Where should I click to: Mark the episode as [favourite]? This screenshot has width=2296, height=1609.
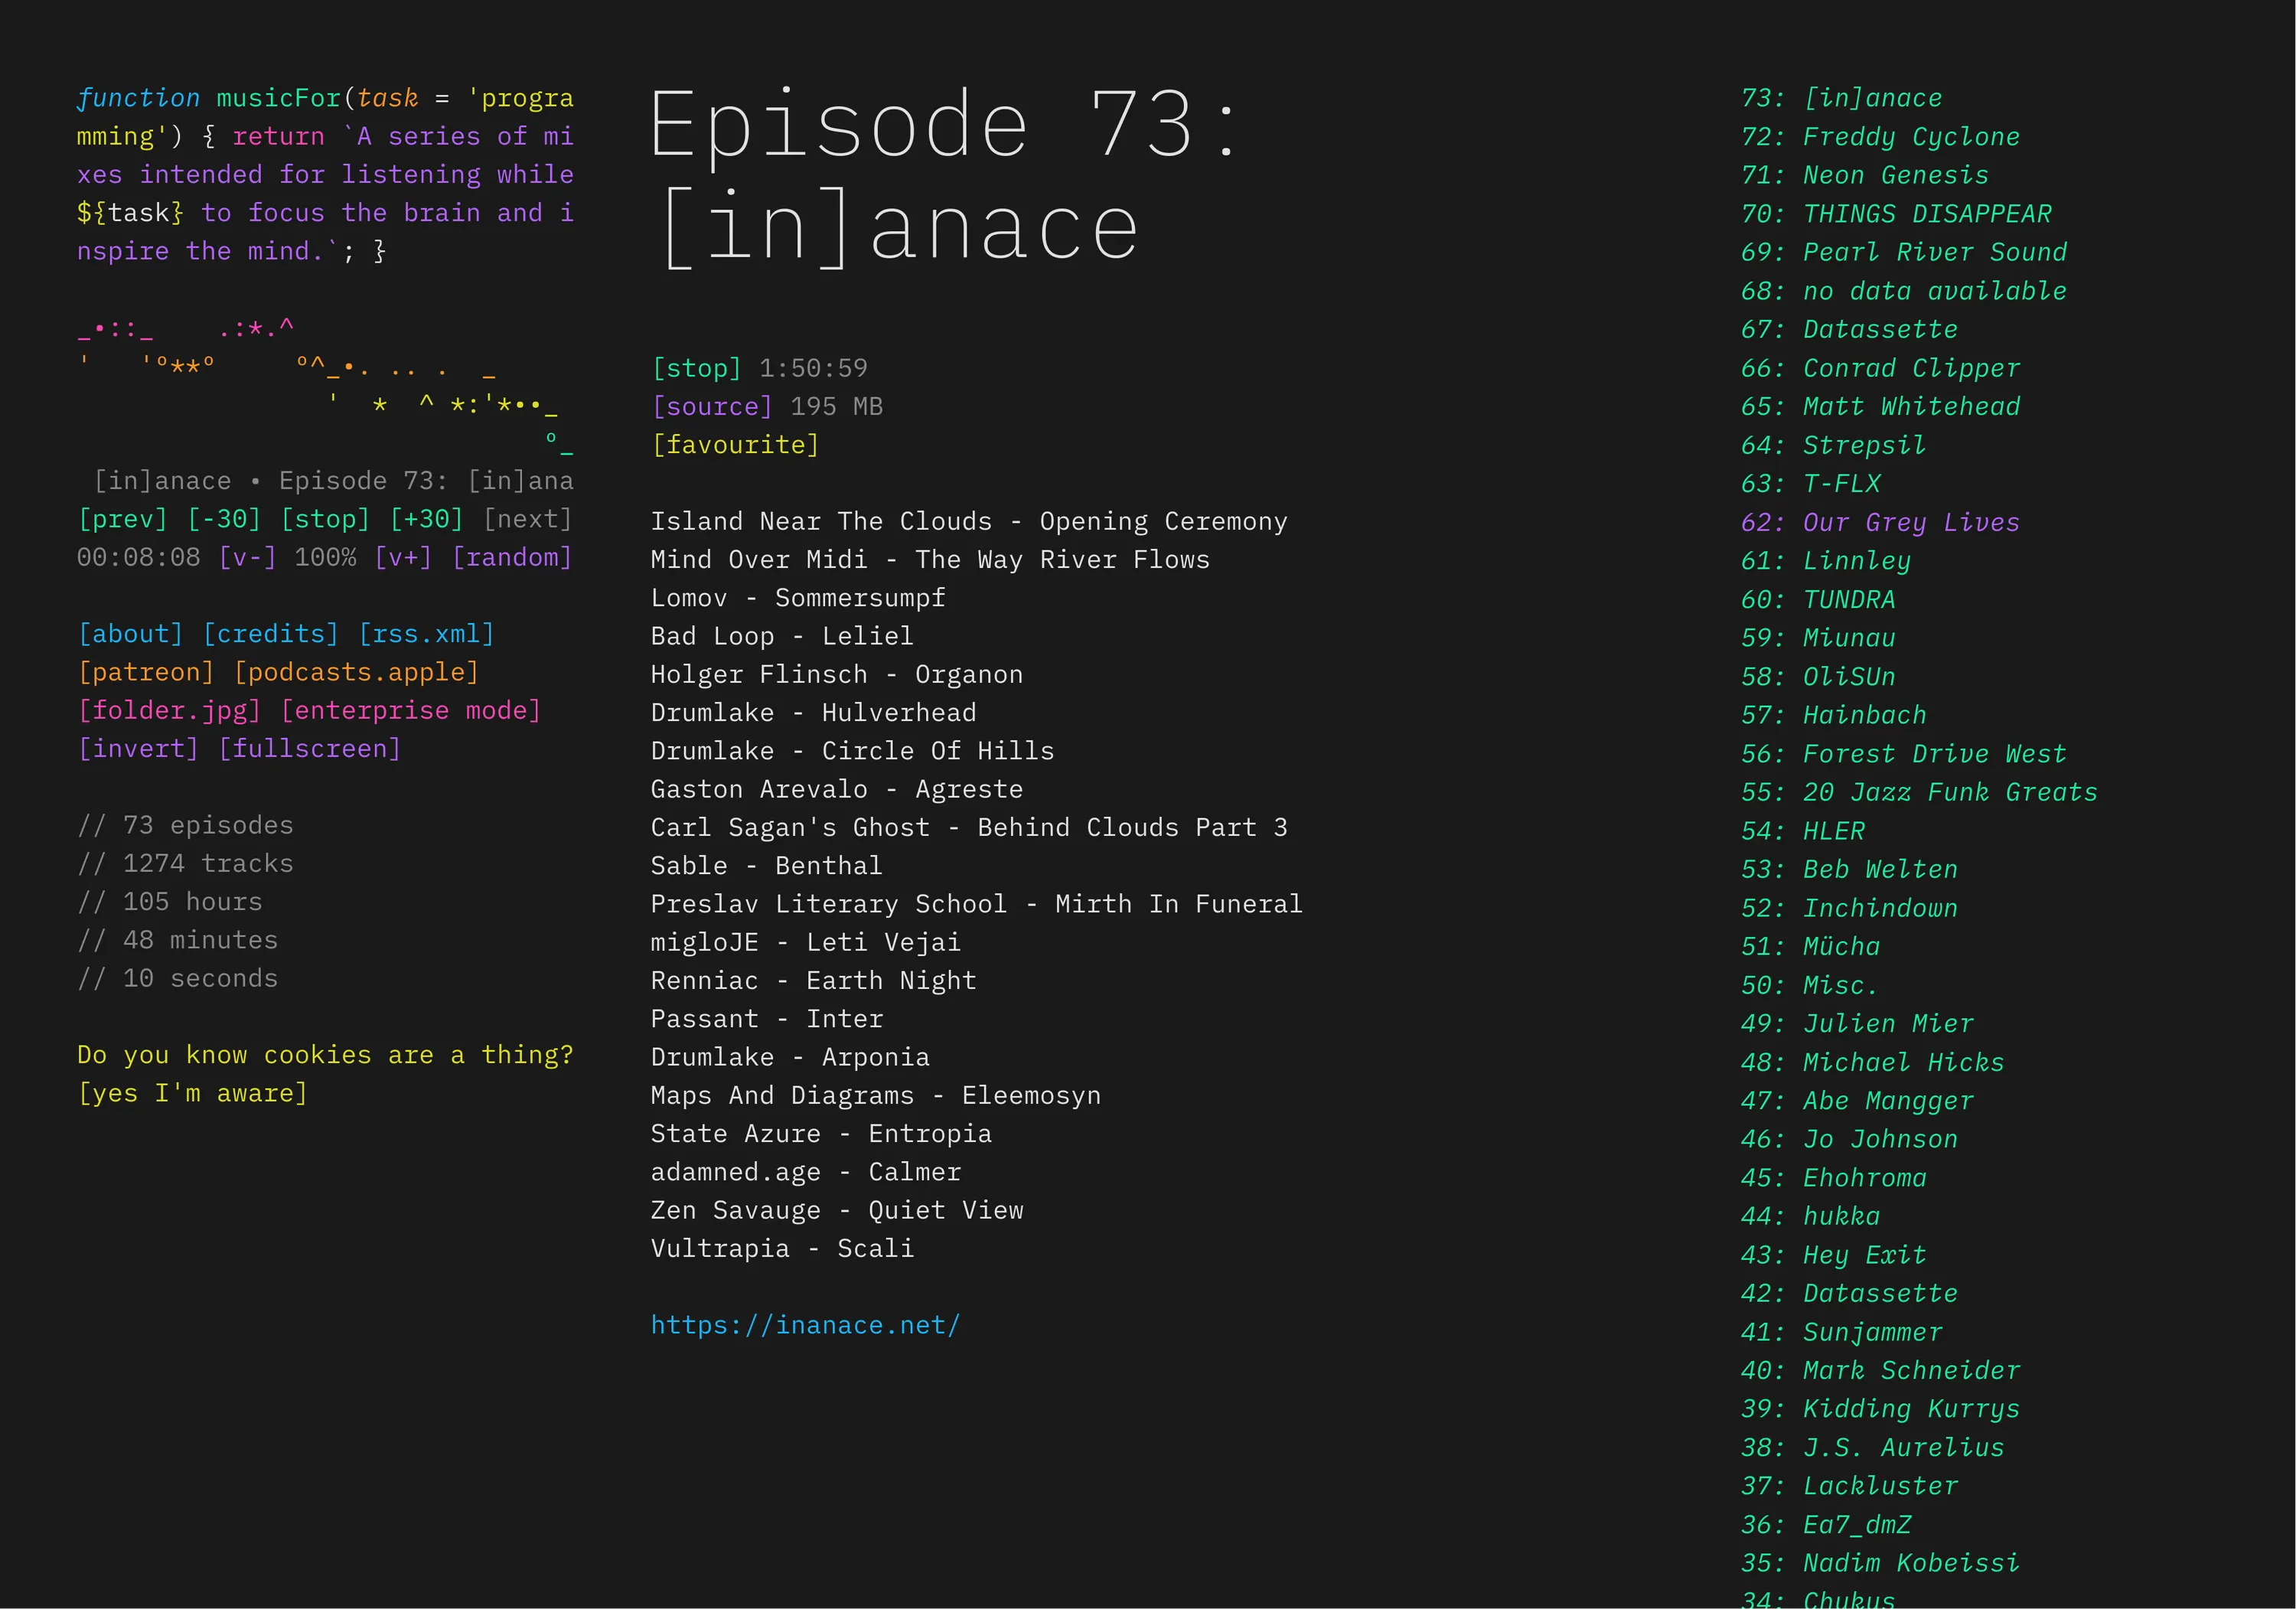click(735, 444)
